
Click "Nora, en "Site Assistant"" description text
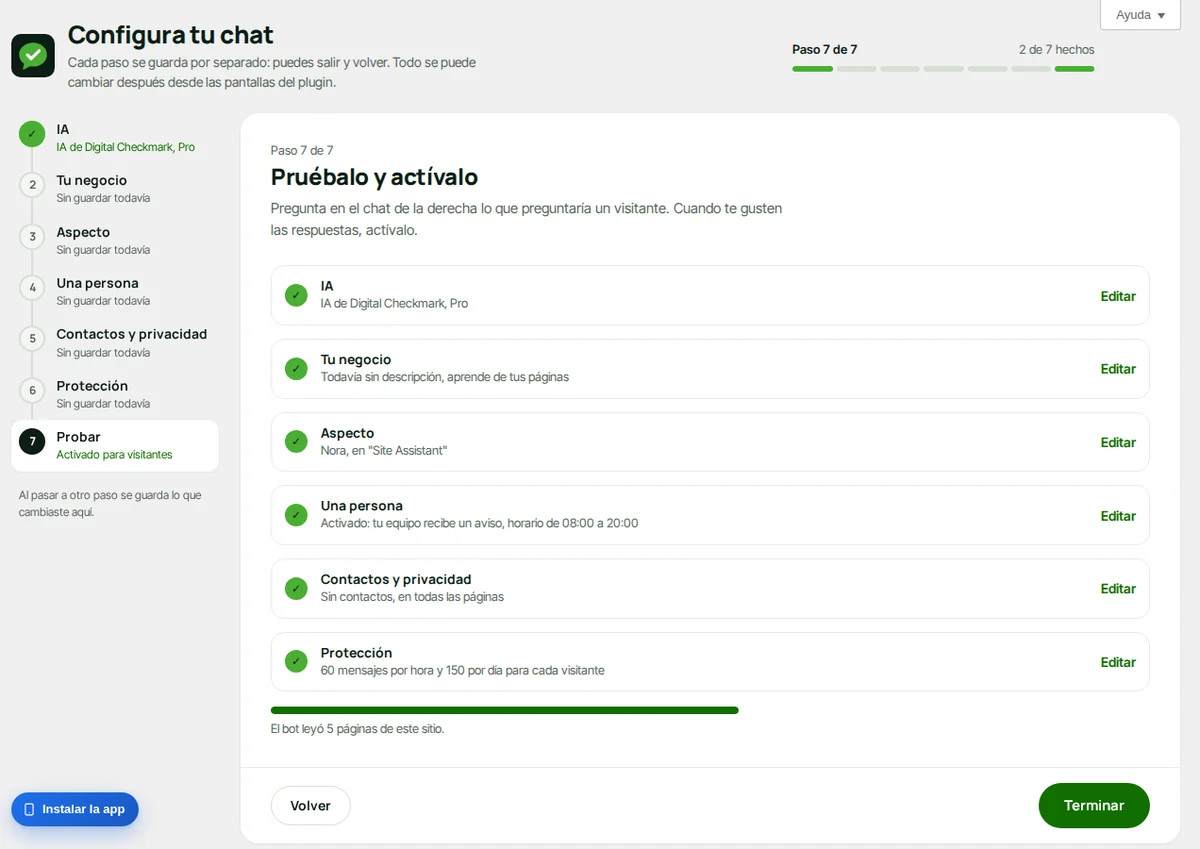click(x=384, y=451)
